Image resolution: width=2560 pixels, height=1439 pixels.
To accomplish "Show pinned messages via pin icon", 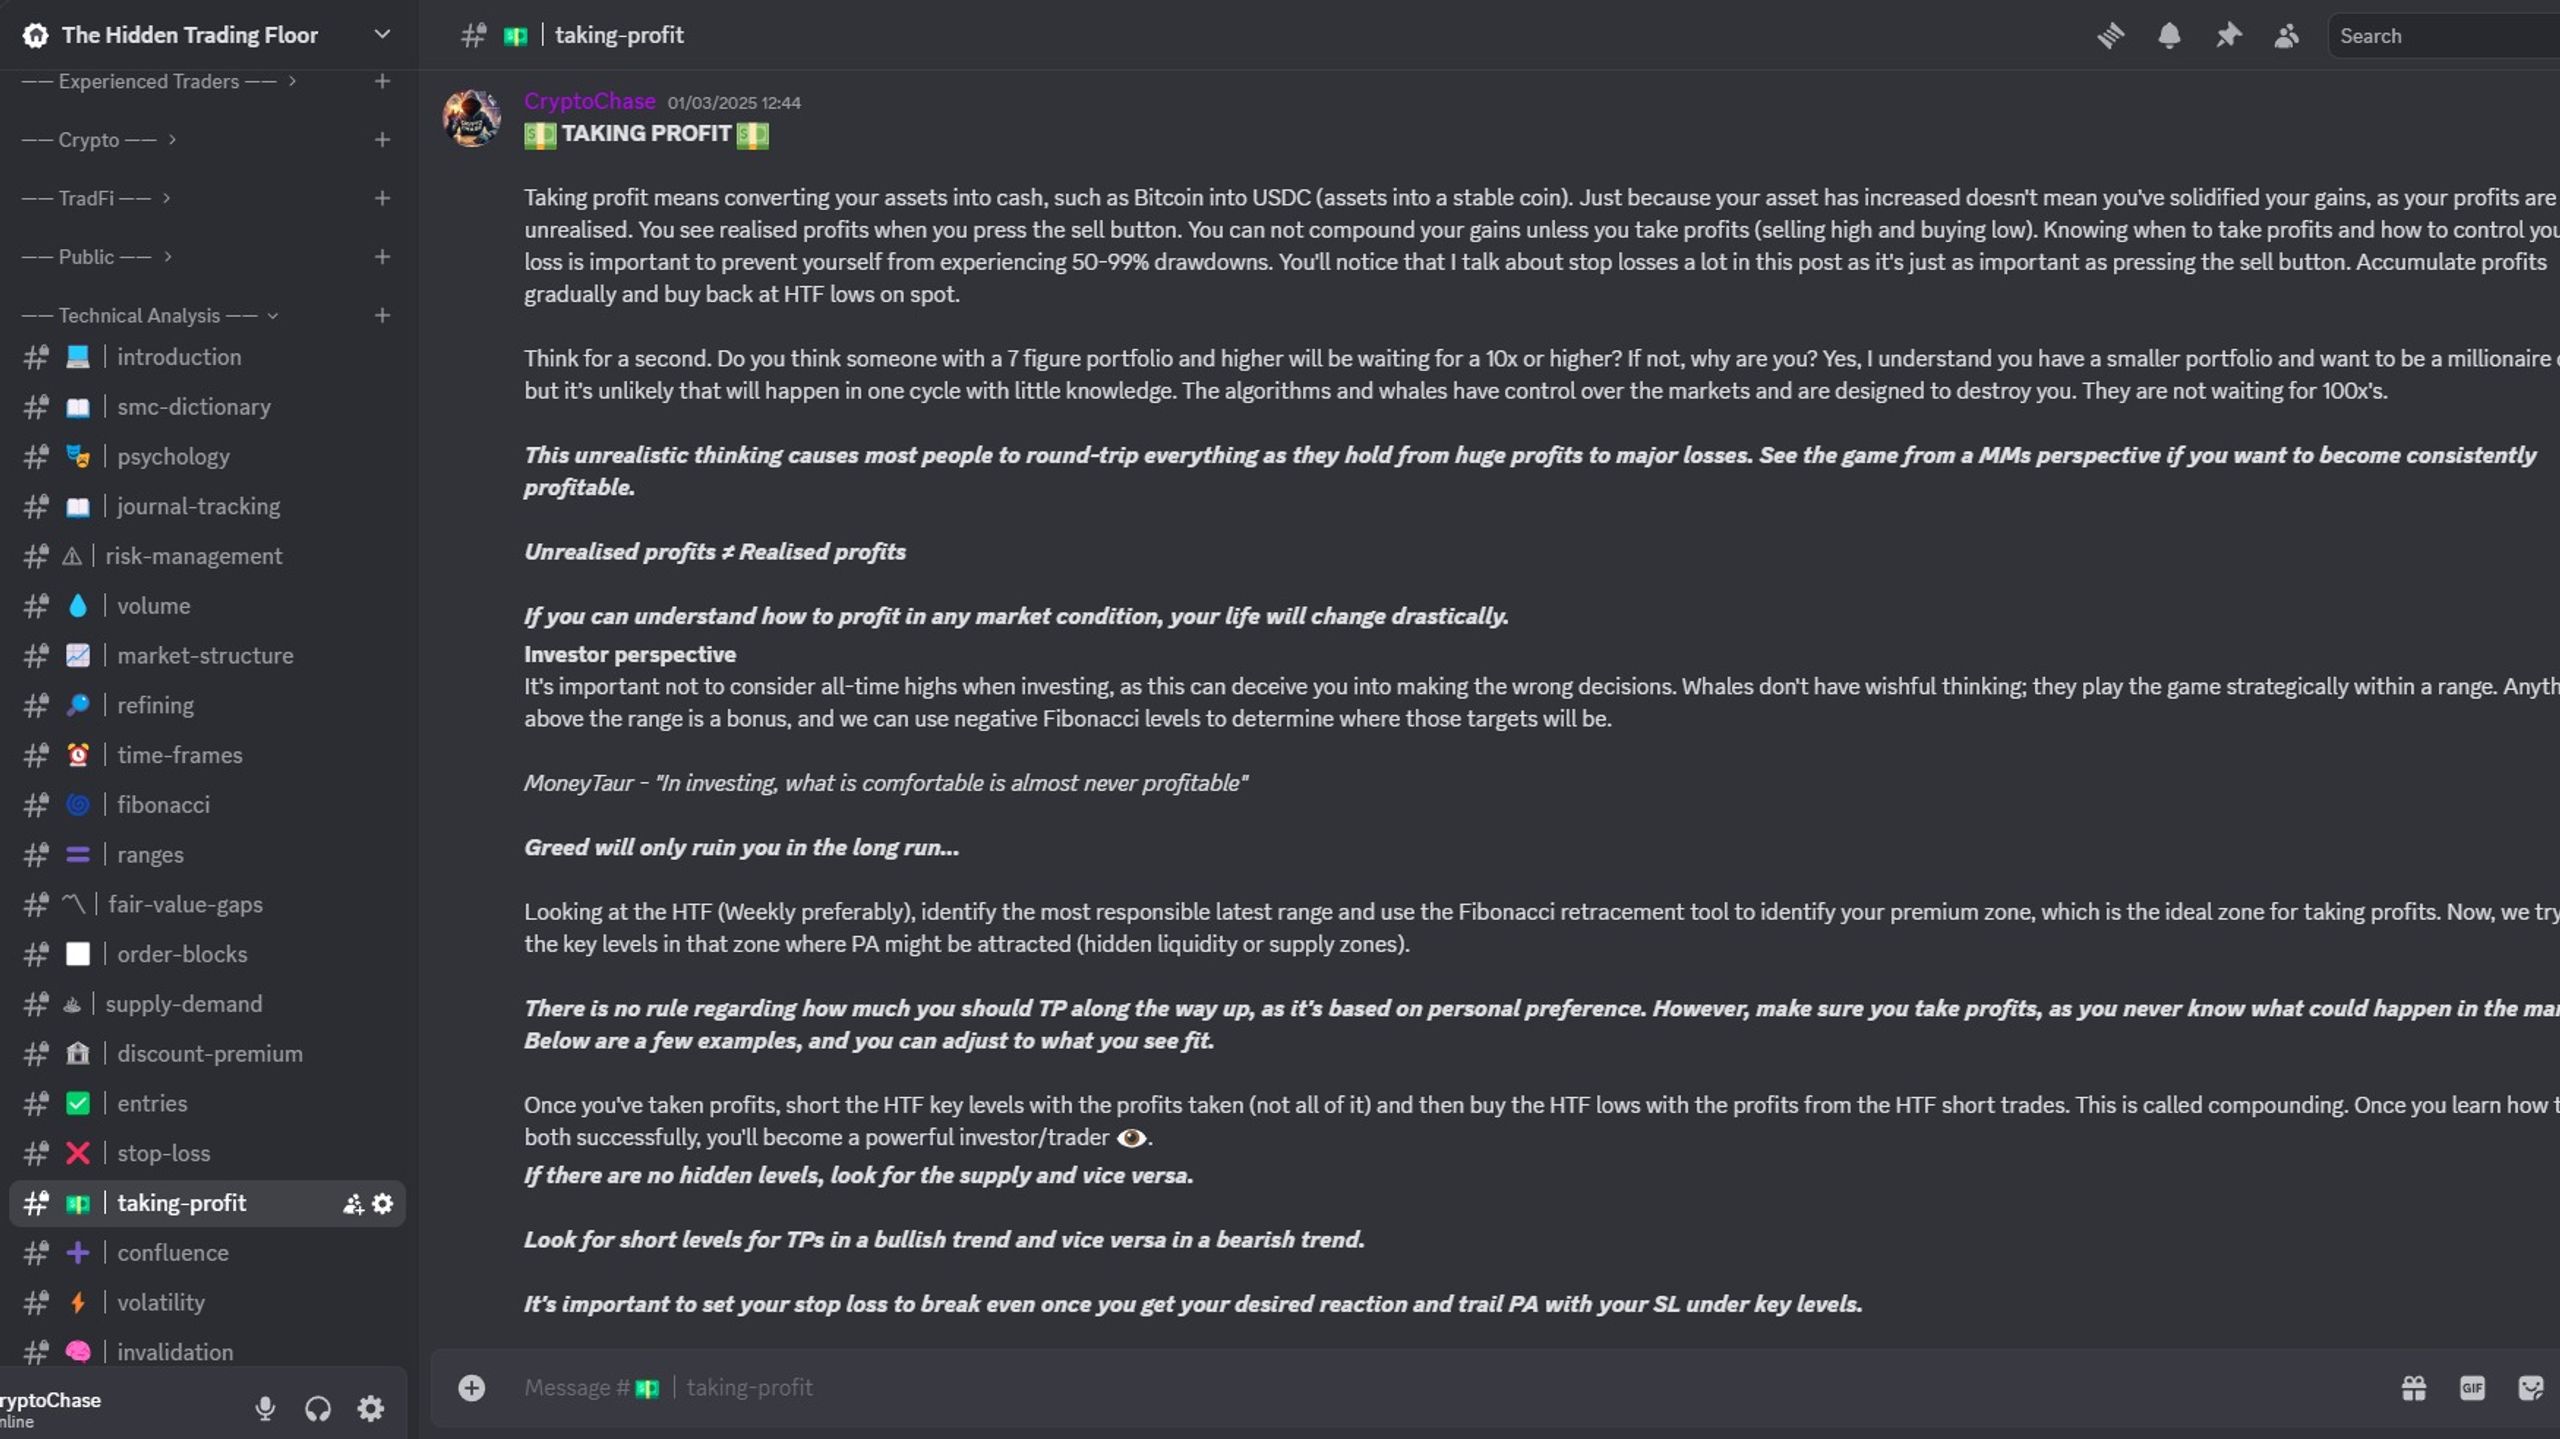I will [x=2228, y=36].
